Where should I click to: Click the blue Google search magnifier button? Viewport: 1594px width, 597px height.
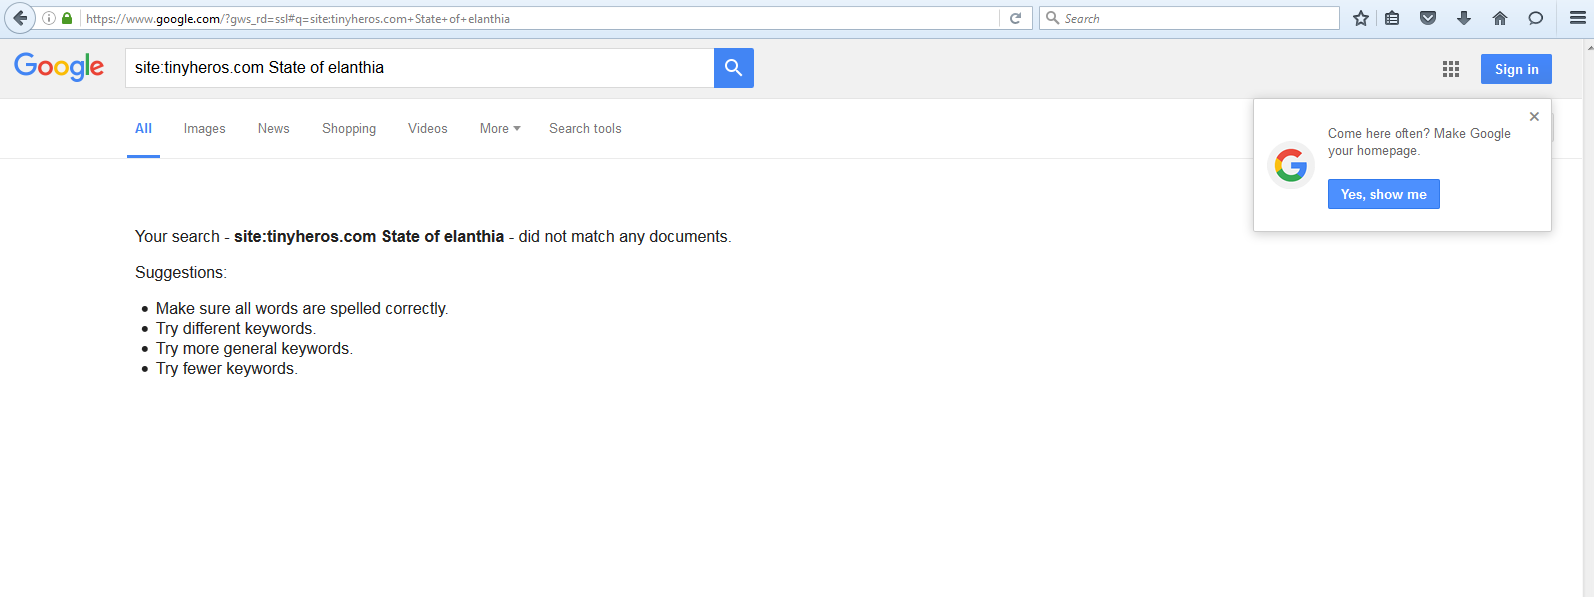click(x=733, y=68)
